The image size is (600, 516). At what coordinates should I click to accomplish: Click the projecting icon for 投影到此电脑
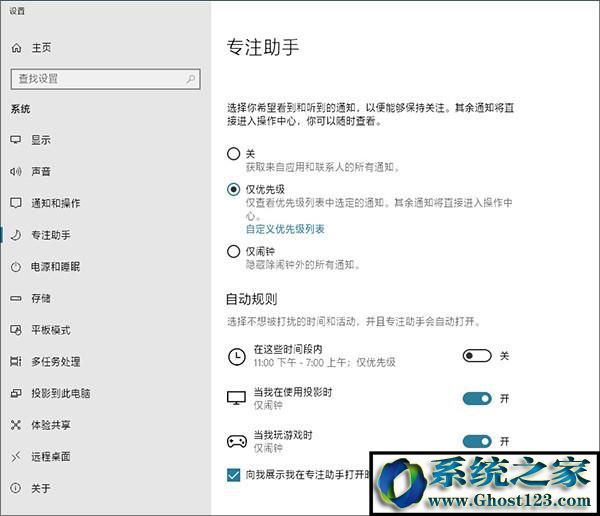pos(16,393)
